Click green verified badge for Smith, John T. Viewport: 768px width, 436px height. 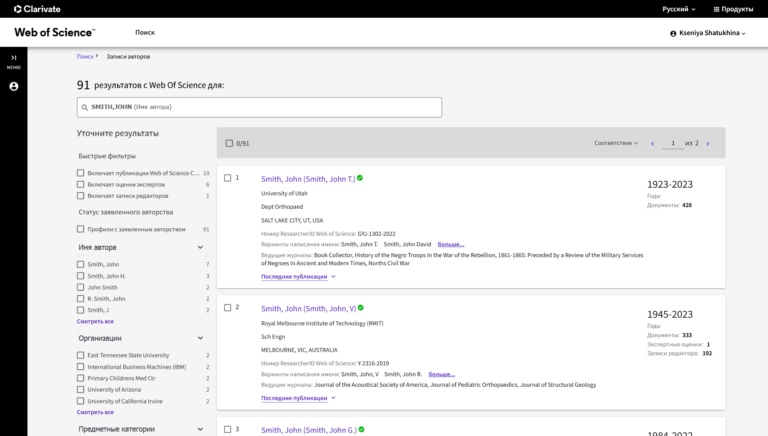[360, 178]
